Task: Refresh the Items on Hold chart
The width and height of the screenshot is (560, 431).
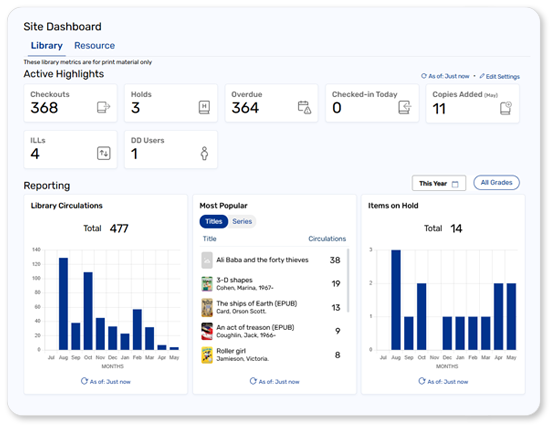Action: tap(421, 381)
